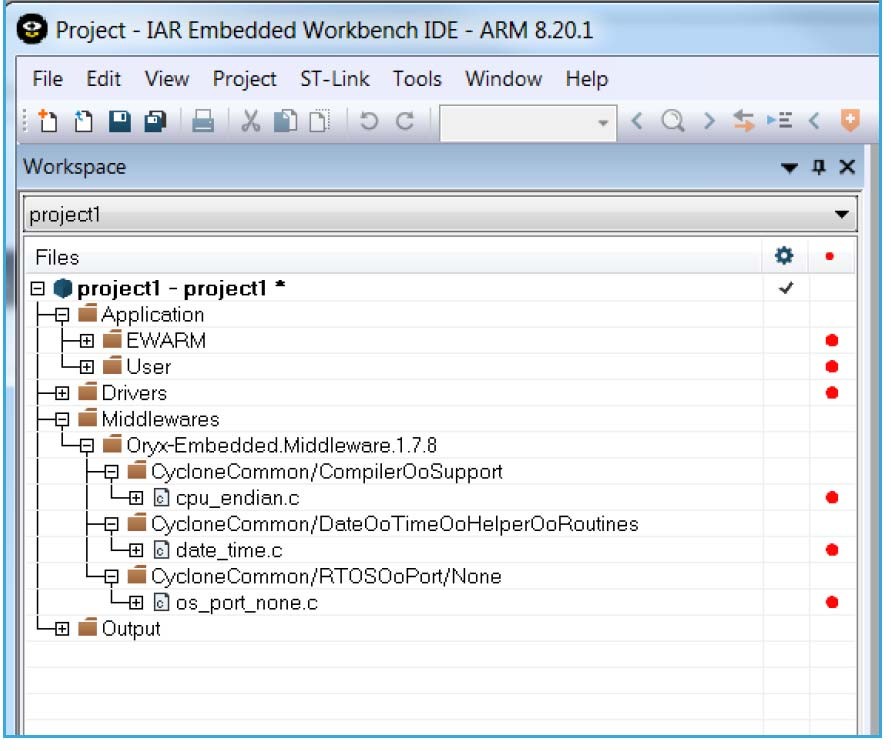Click the IAR application logo icon
This screenshot has width=891, height=751.
click(x=32, y=29)
